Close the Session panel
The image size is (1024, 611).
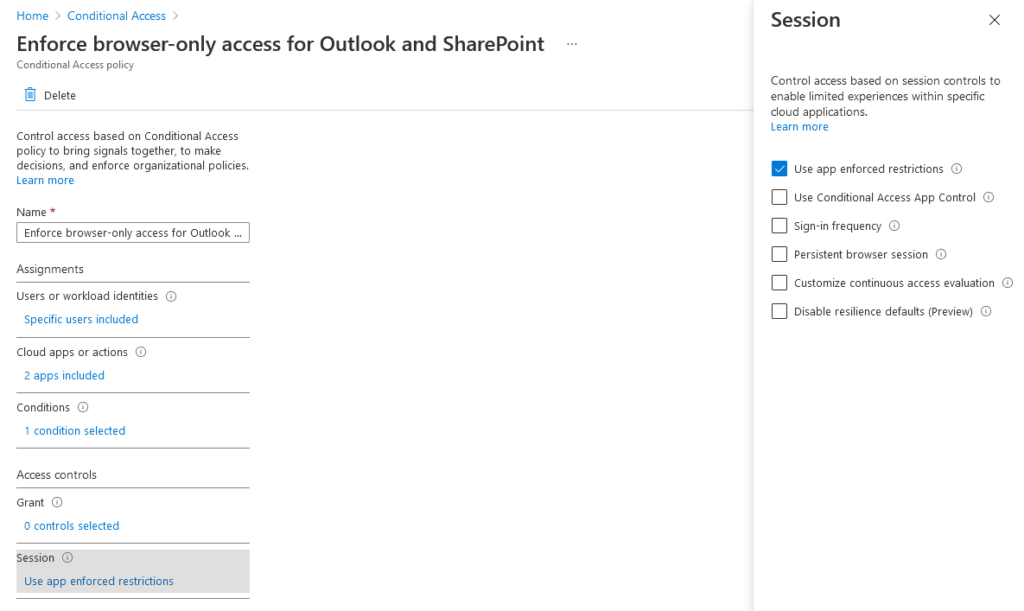coord(994,20)
